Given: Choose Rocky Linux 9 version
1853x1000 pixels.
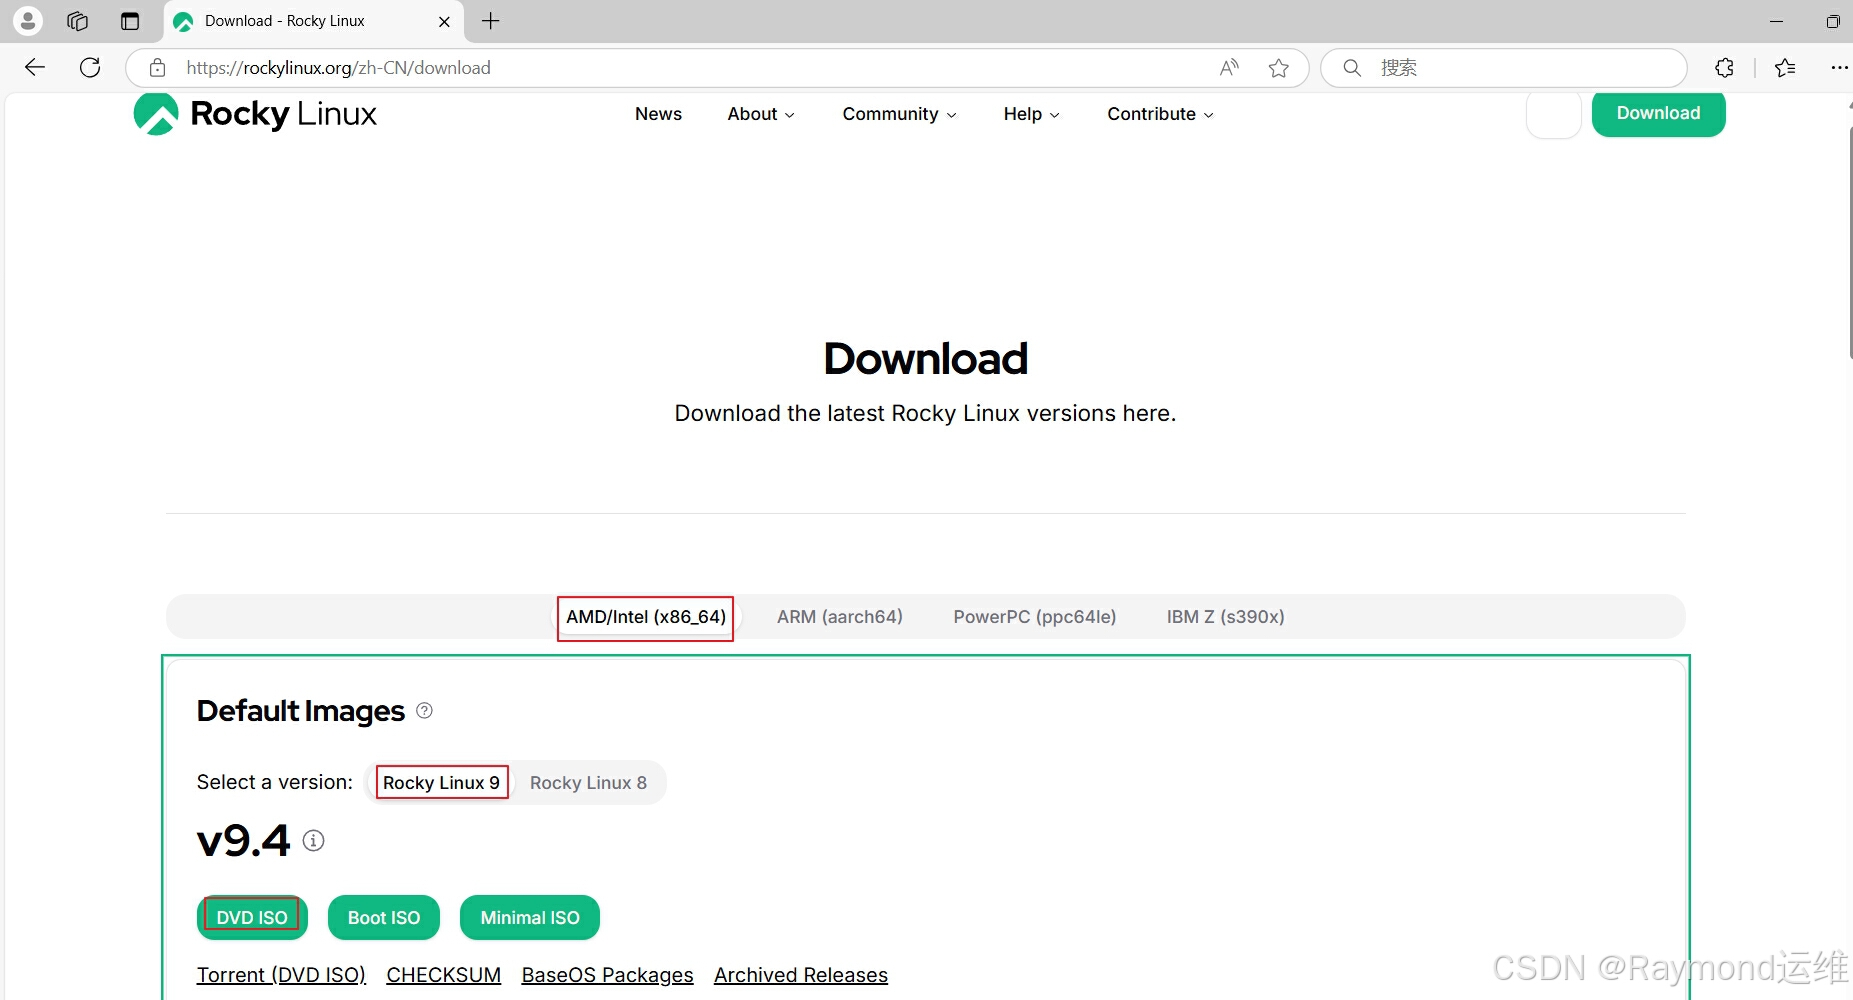Looking at the screenshot, I should coord(442,782).
